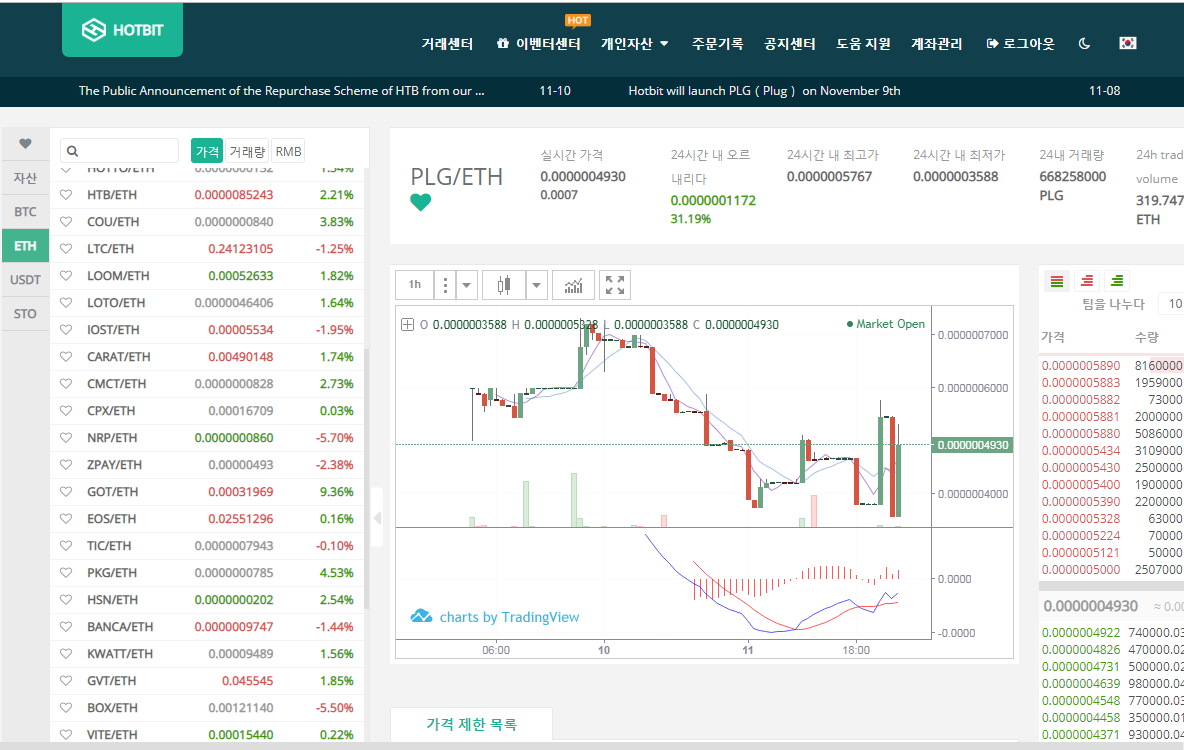The height and width of the screenshot is (750, 1184).
Task: Favorite the NRP/ETH pair heart
Action: 66,438
